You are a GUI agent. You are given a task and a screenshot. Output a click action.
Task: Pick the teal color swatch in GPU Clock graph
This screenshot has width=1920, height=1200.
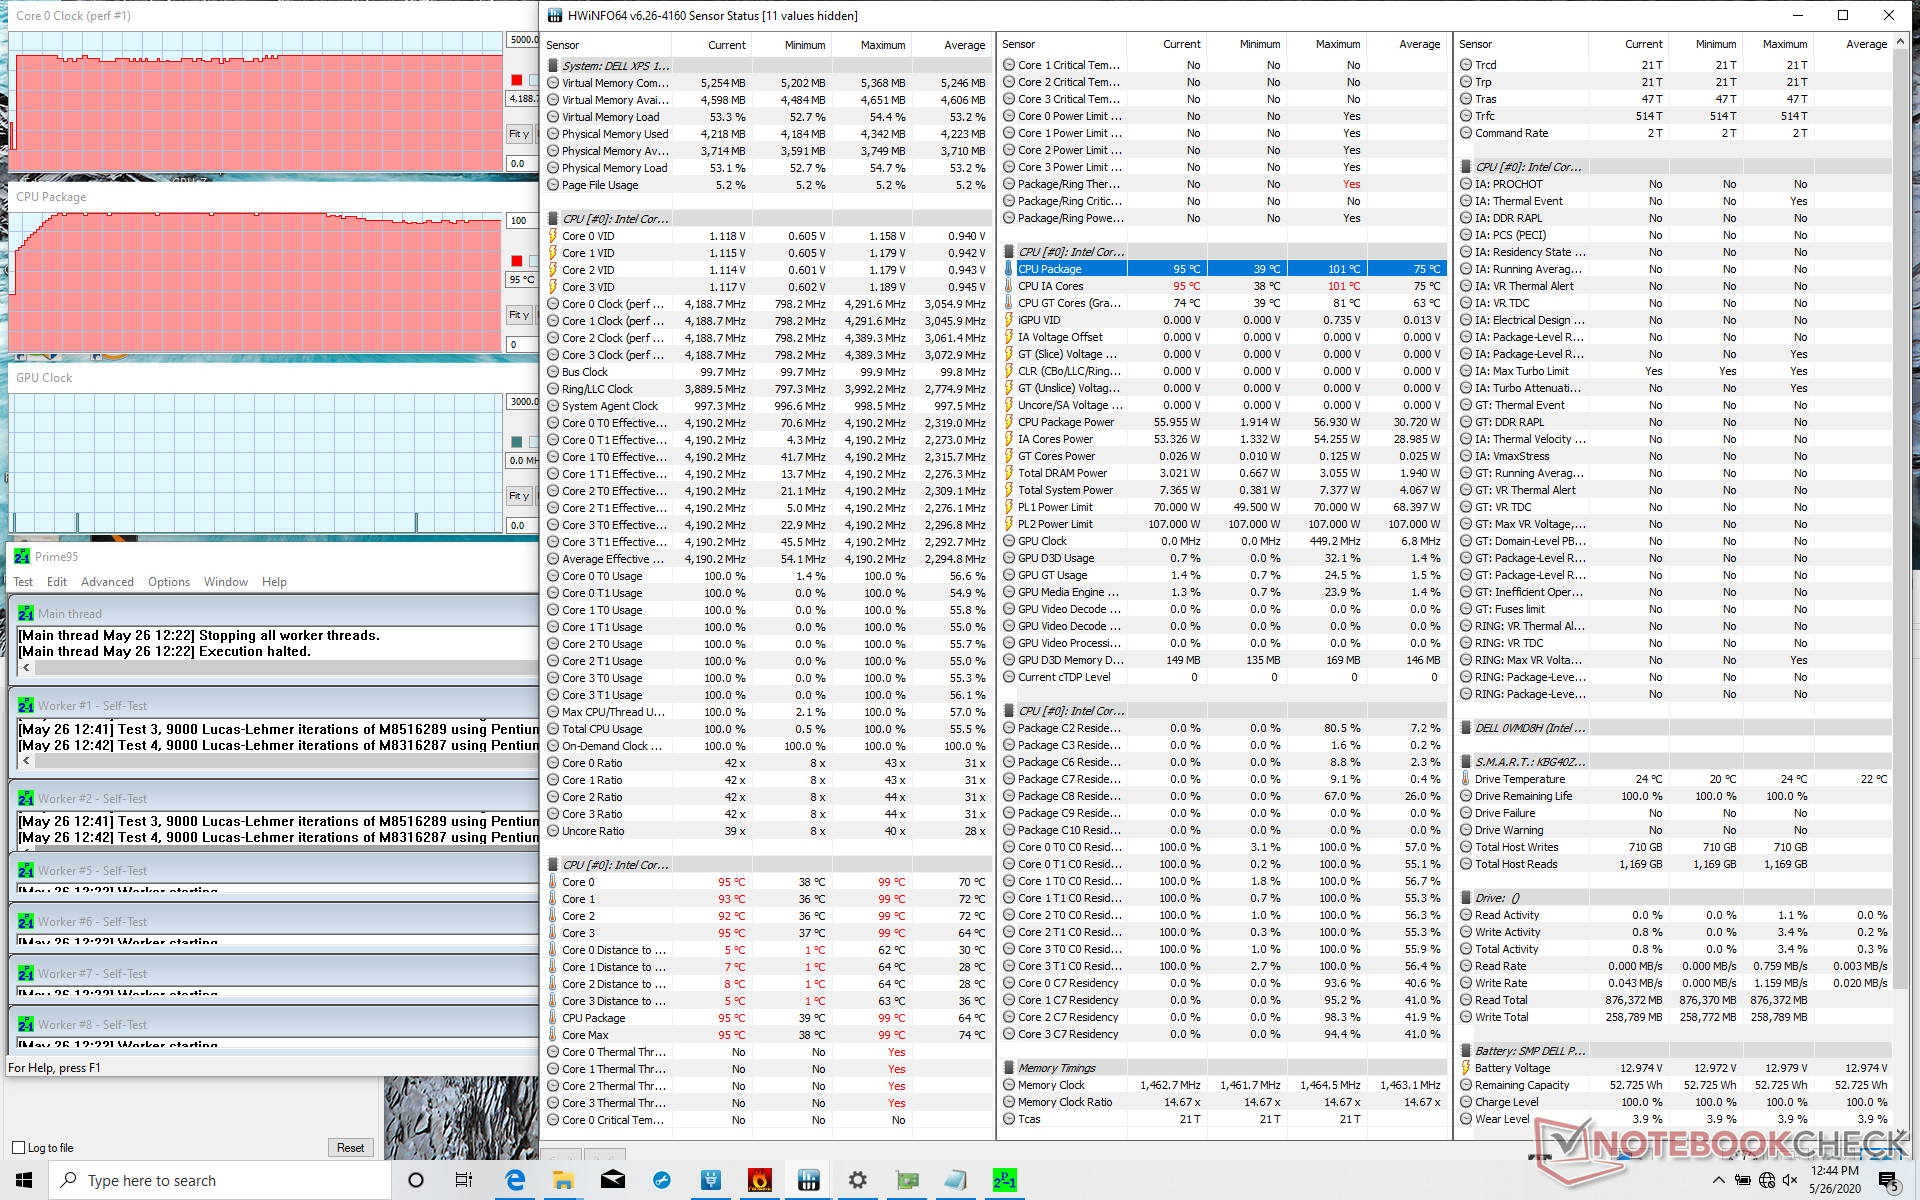[516, 442]
